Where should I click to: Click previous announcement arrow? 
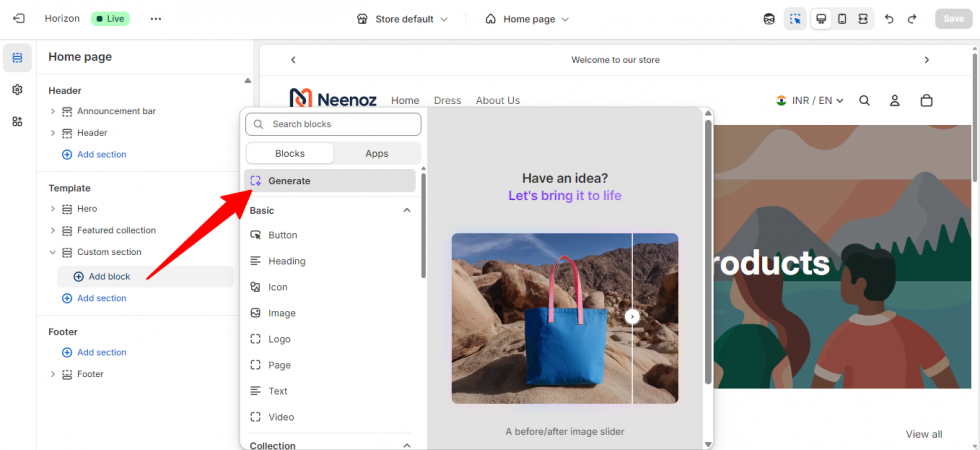click(293, 60)
